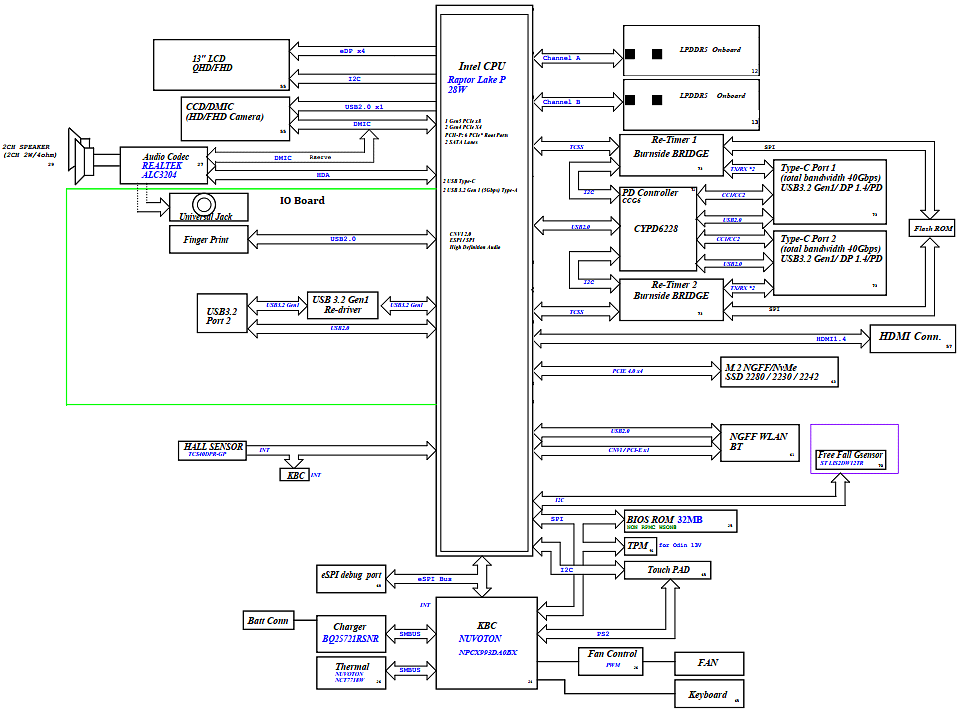Click the Intel CPU title text
This screenshot has height=715, width=964.
tap(482, 66)
